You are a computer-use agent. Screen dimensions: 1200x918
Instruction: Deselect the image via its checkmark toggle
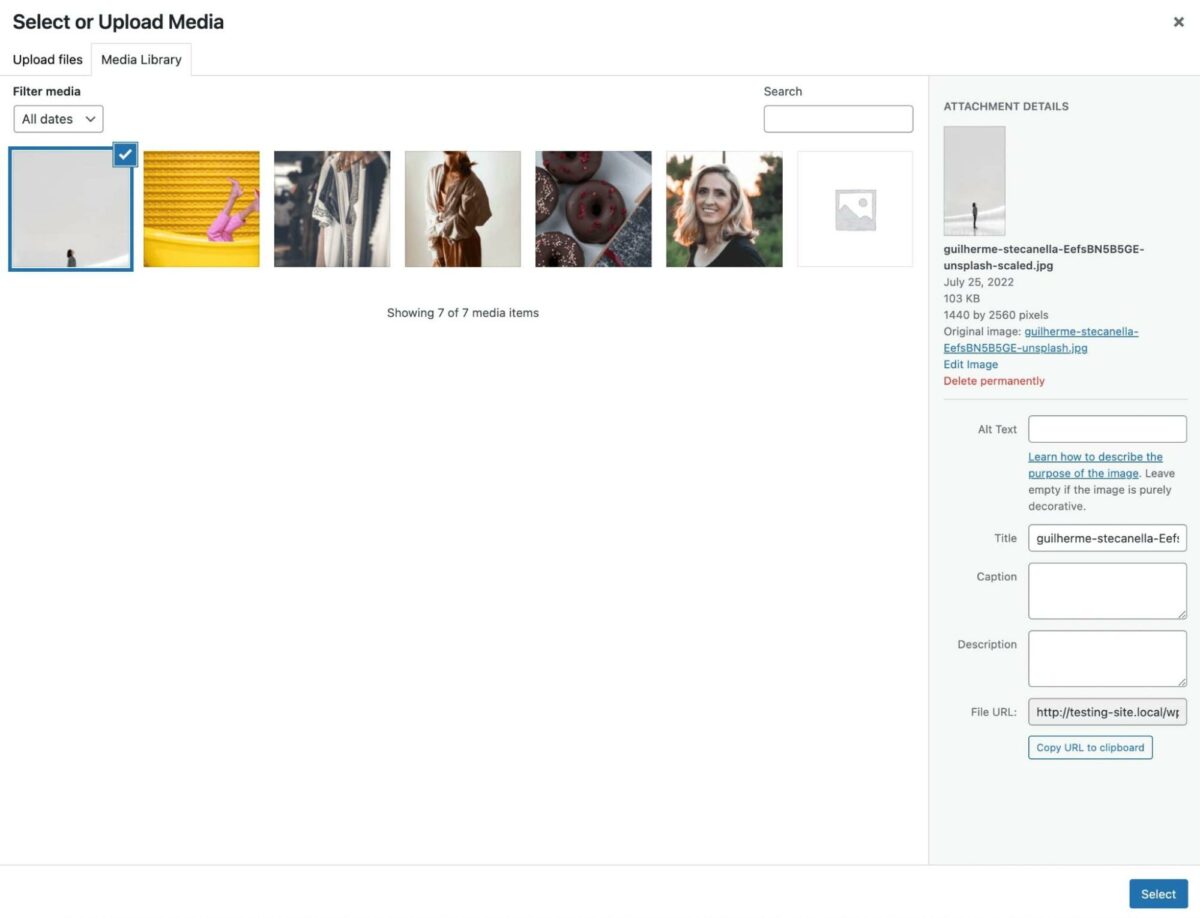pos(125,155)
